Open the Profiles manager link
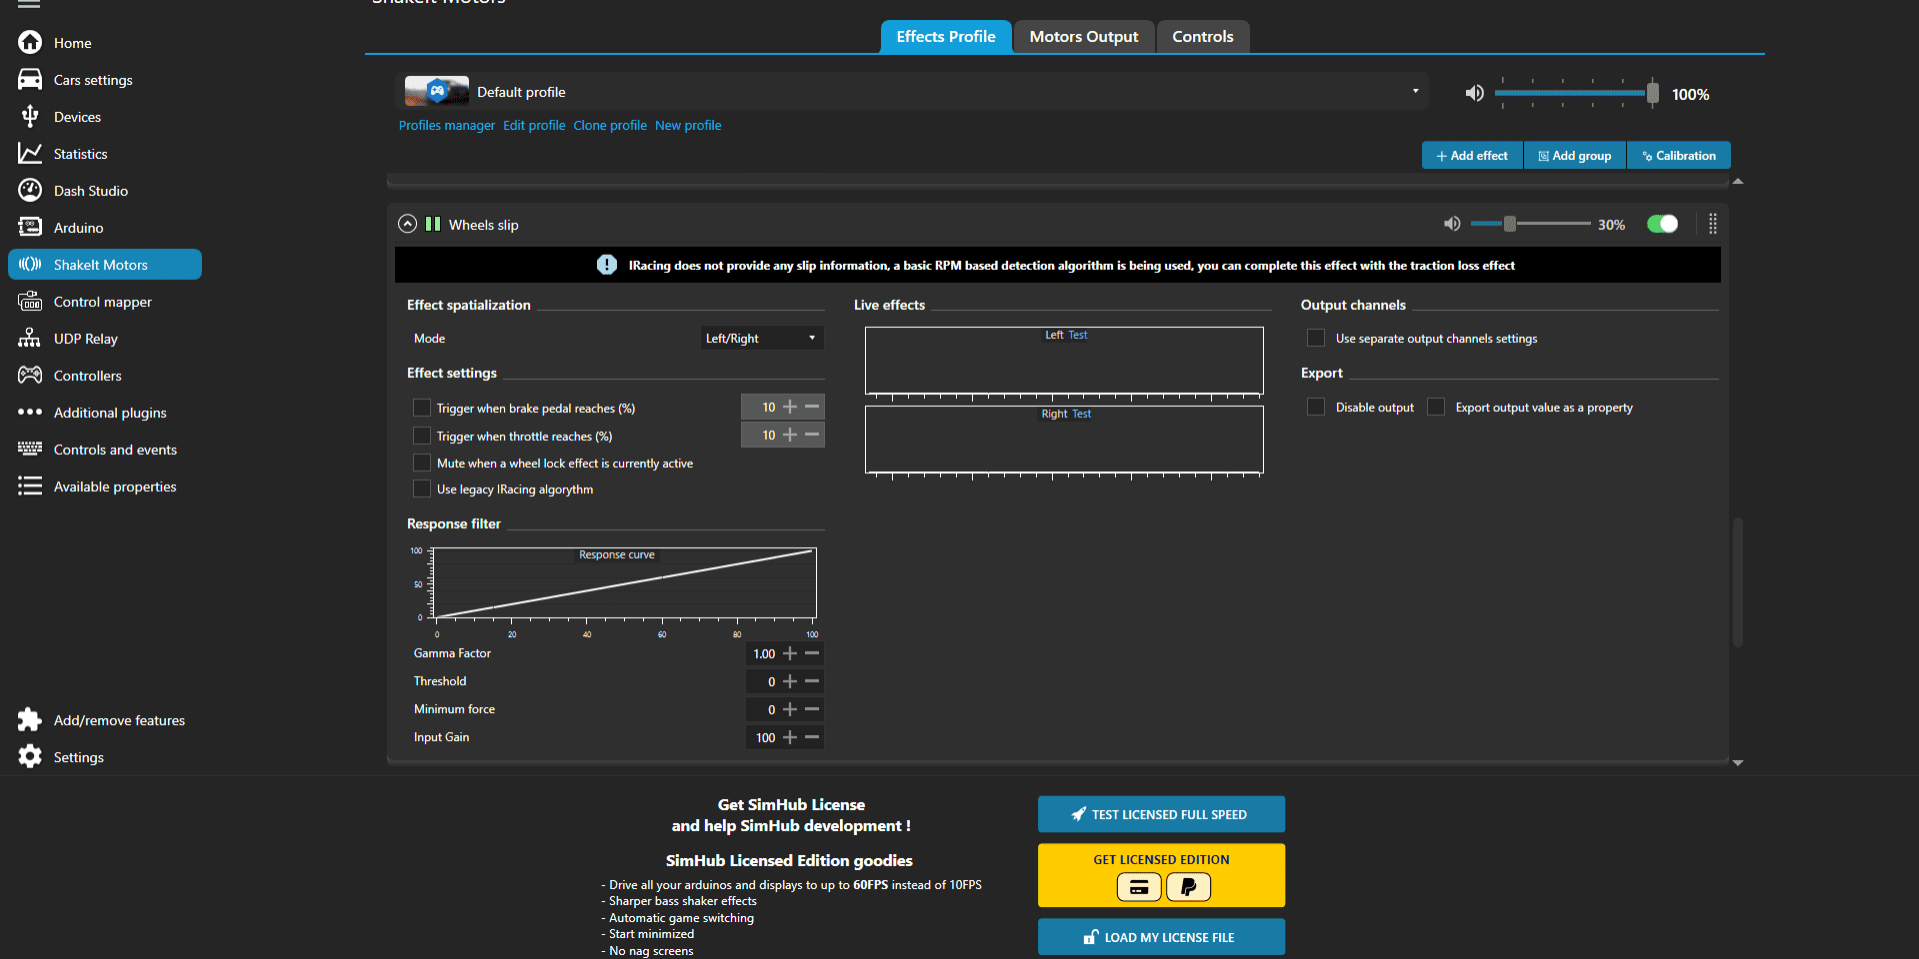Screen dimensions: 1919x959 point(446,125)
